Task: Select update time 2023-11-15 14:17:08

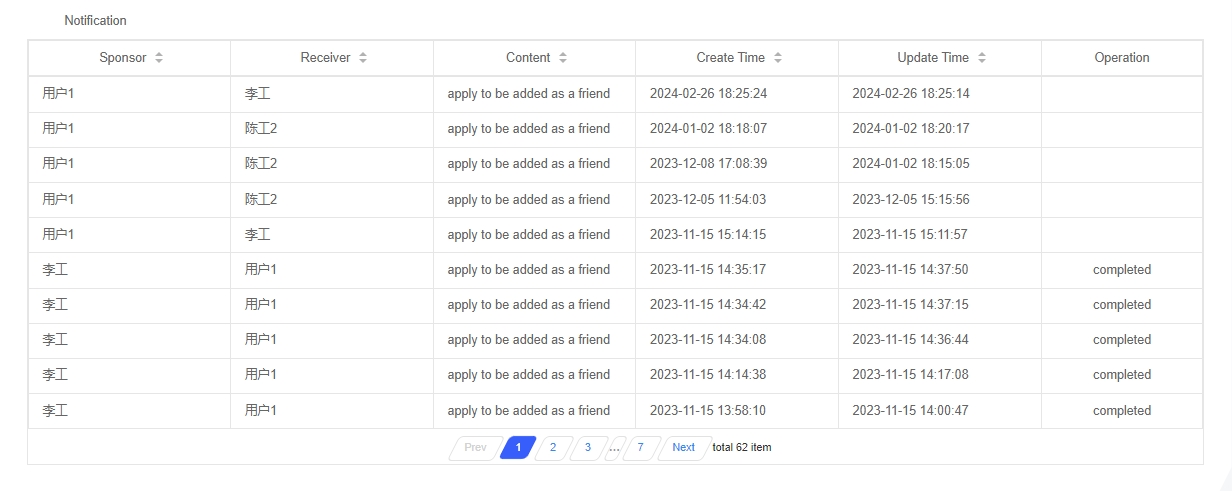Action: coord(911,375)
